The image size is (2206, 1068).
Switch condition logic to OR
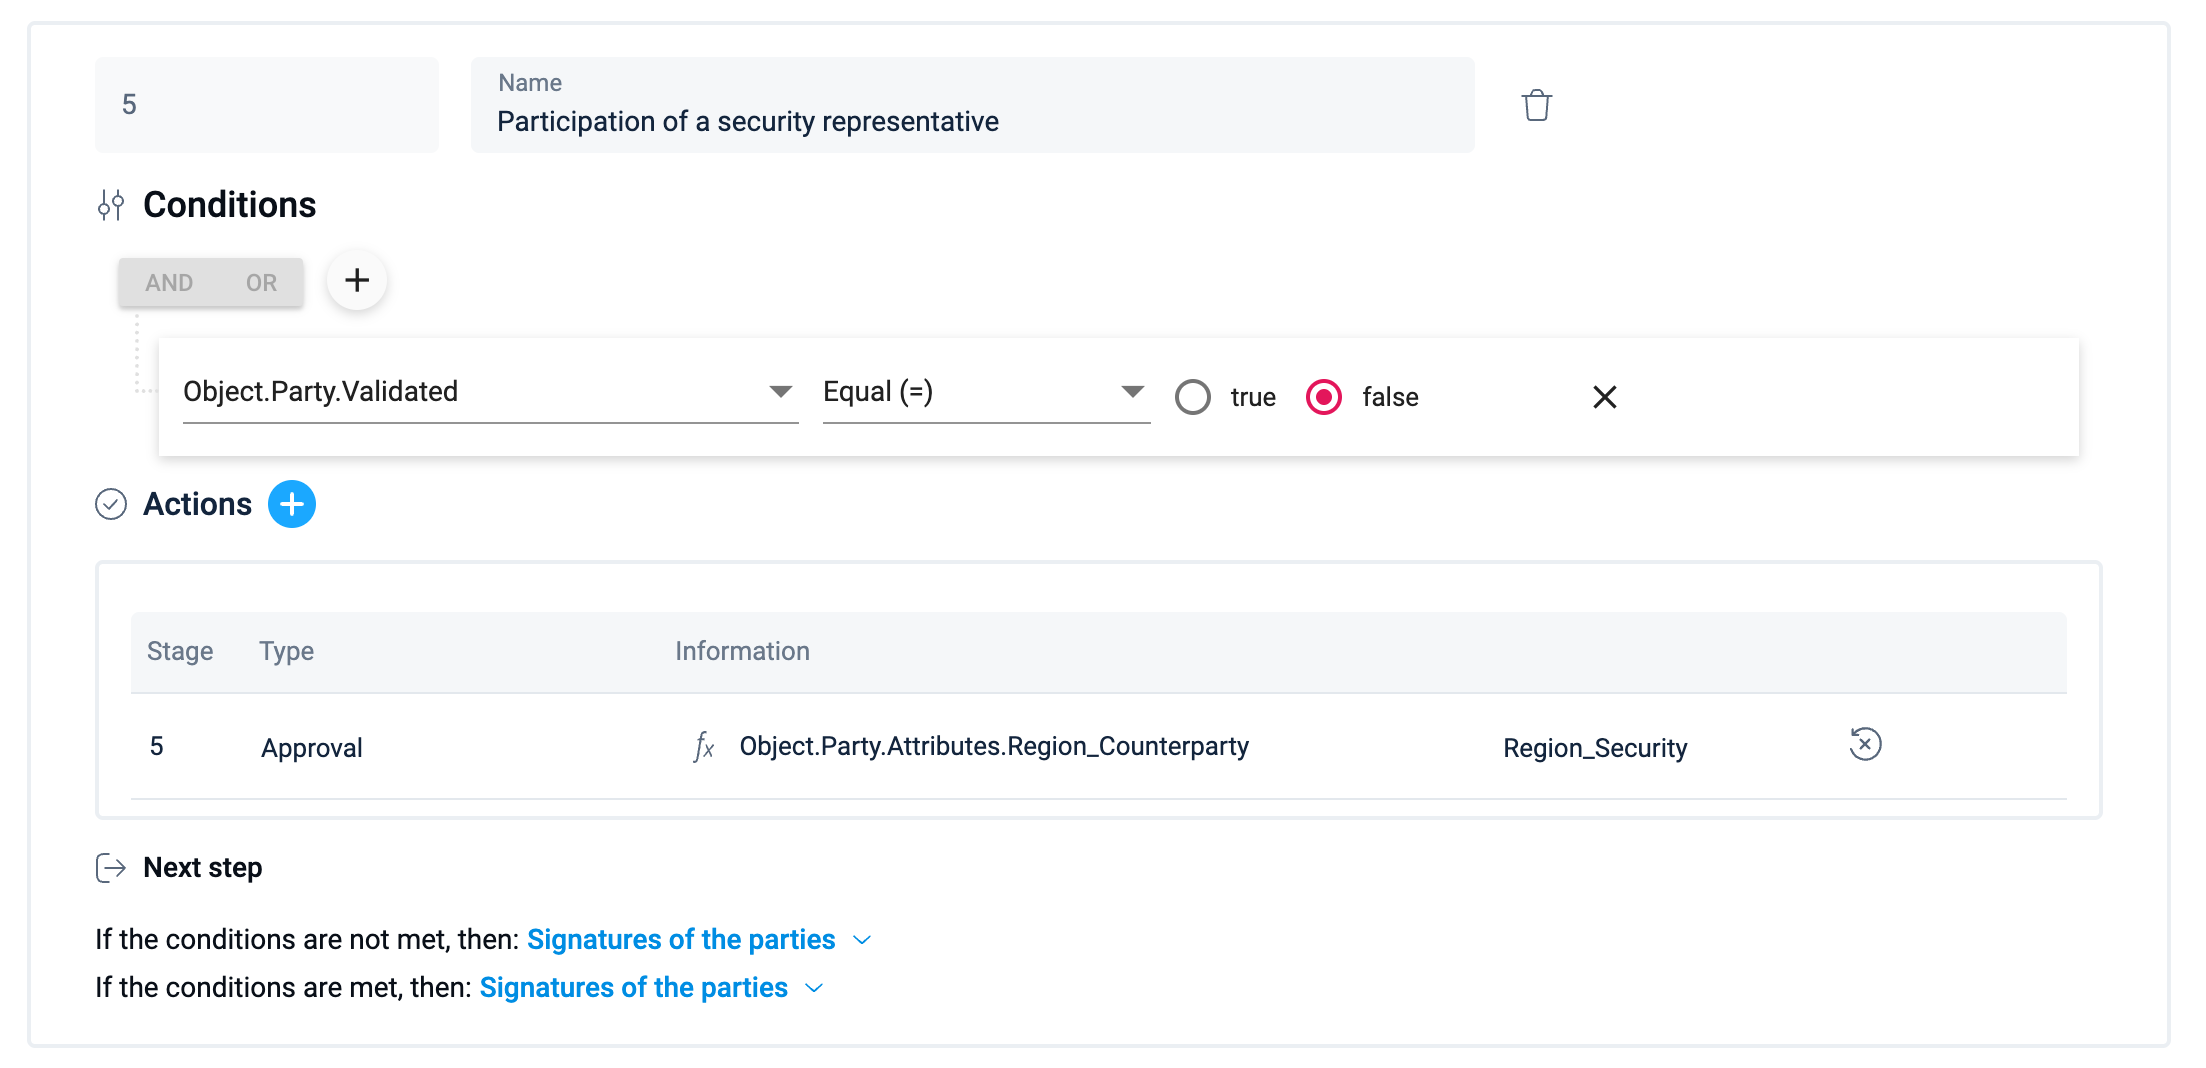pos(261,283)
